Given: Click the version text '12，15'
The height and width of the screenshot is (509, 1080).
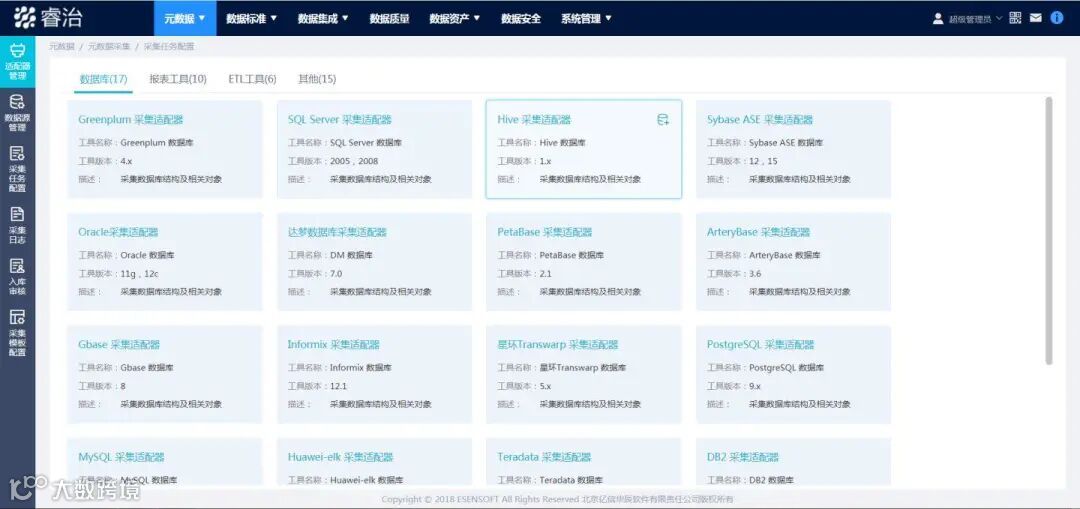Looking at the screenshot, I should [x=763, y=161].
